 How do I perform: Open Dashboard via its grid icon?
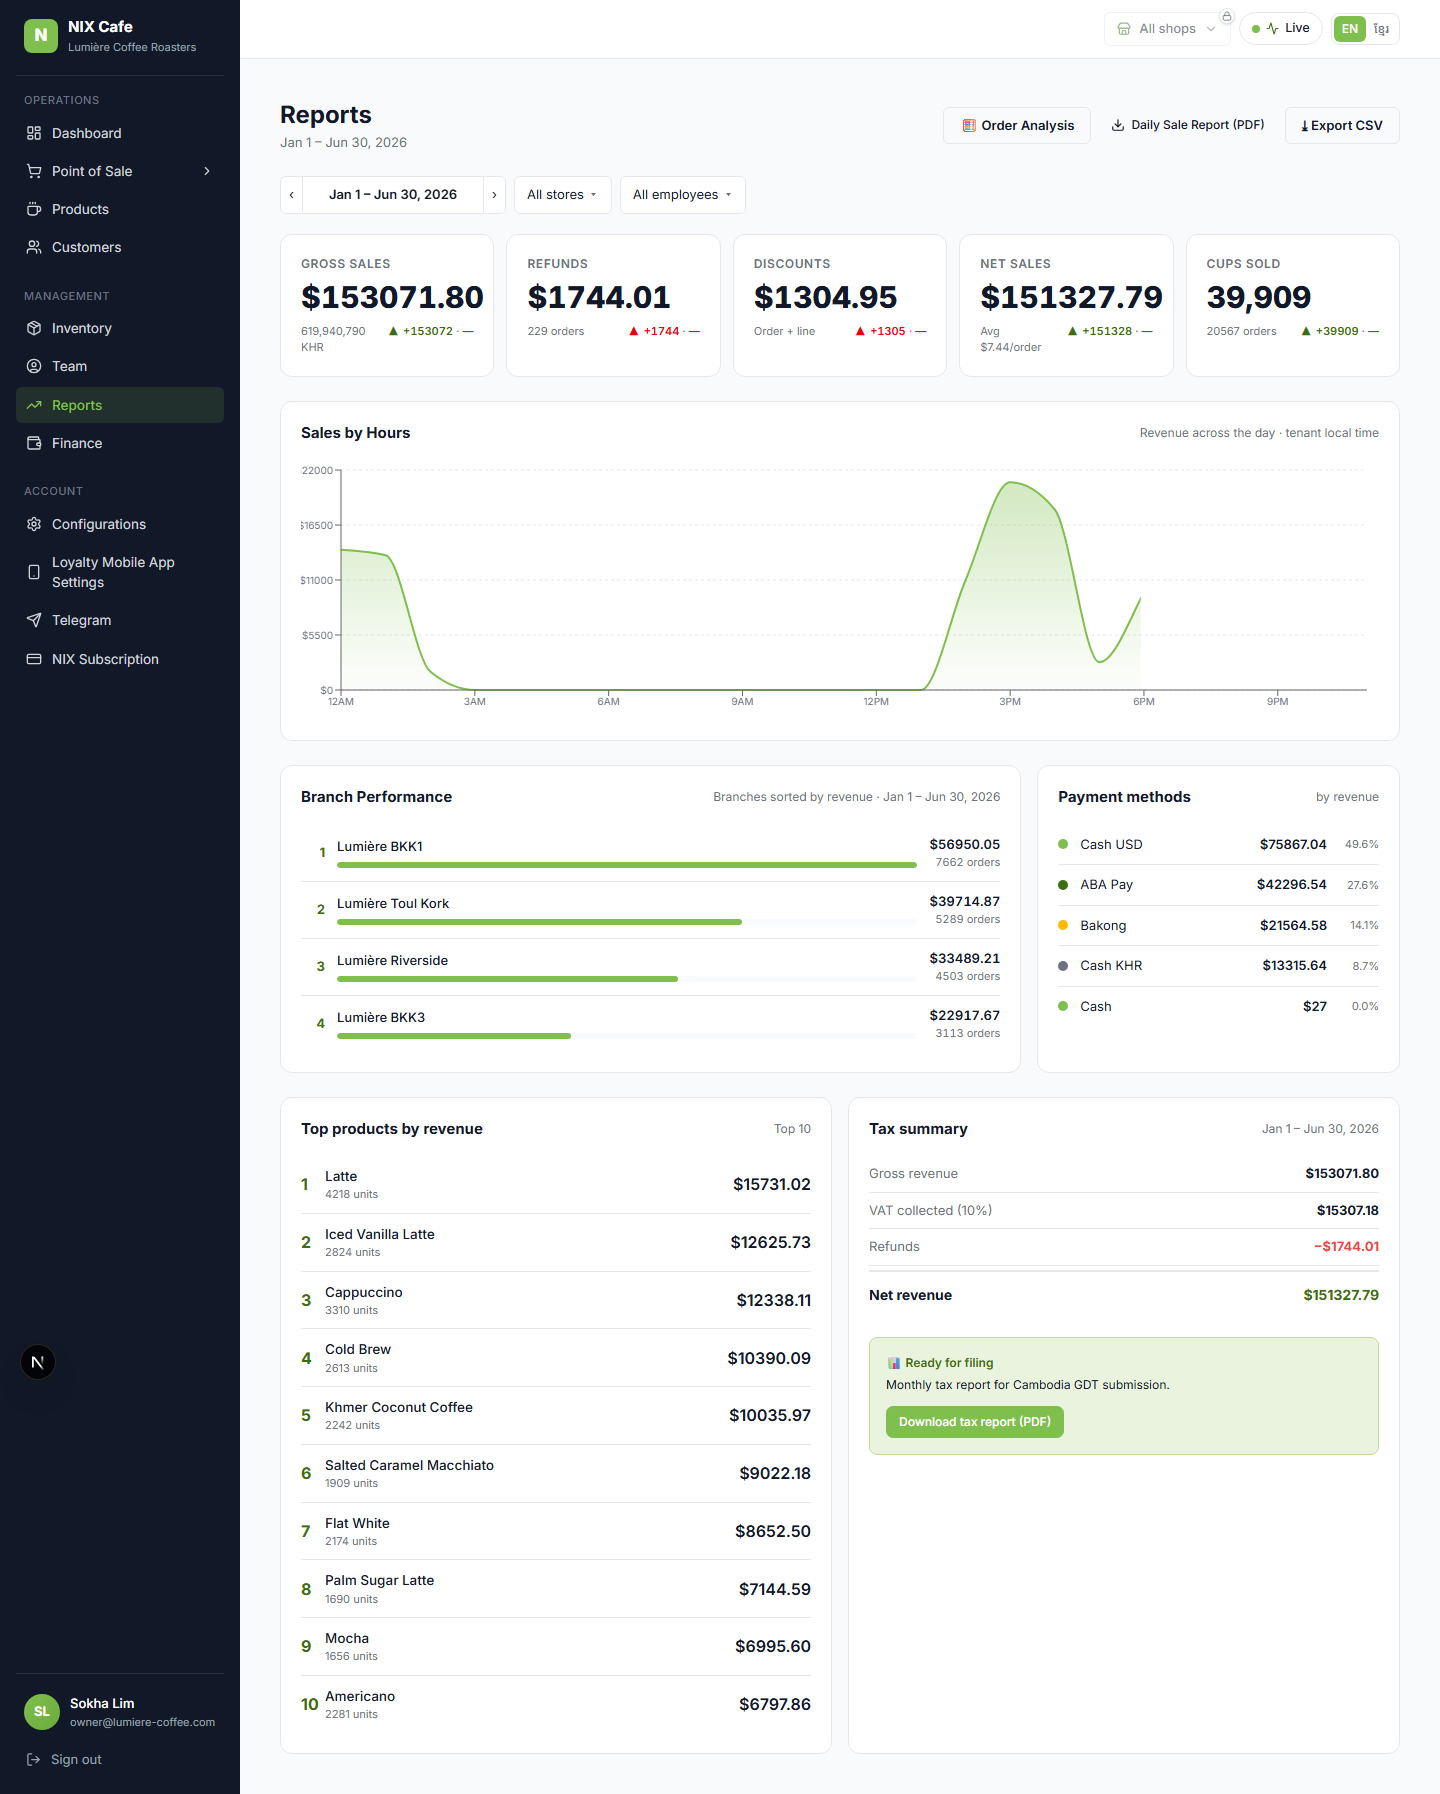[x=34, y=133]
